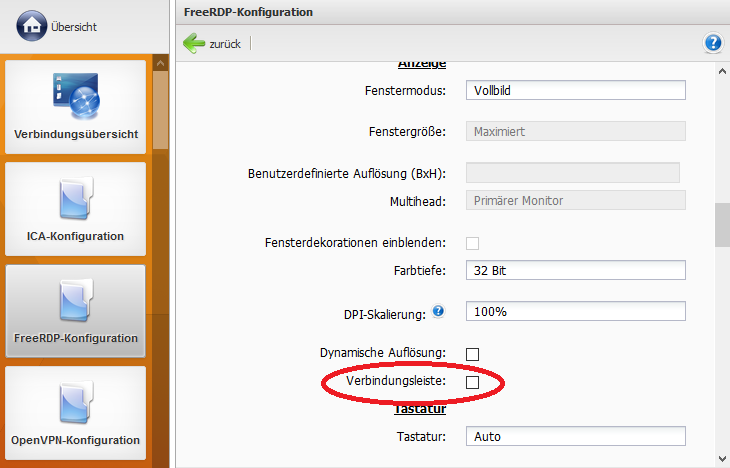Screen dimensions: 730x468
Task: Open ICA-Konfiguration via its document icon
Action: (x=75, y=199)
